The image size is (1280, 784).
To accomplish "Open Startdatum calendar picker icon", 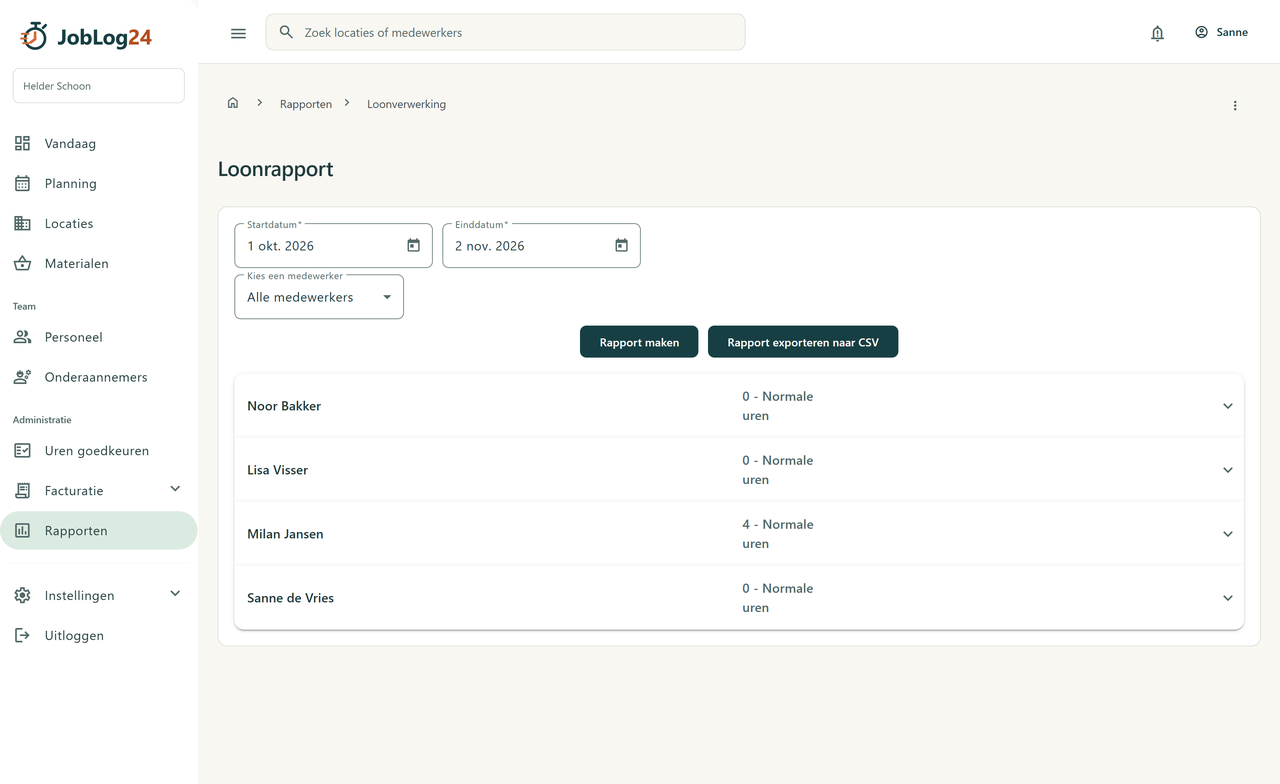I will [413, 245].
